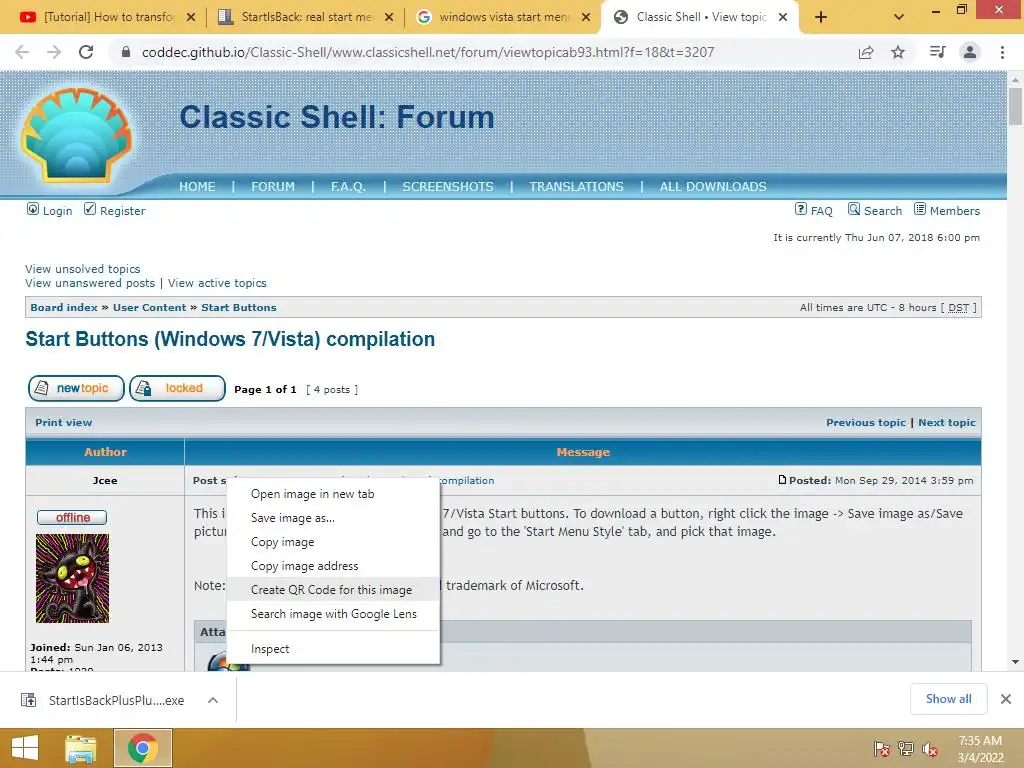Close the YouTube Tutorial tab
Image resolution: width=1024 pixels, height=768 pixels.
click(x=191, y=17)
